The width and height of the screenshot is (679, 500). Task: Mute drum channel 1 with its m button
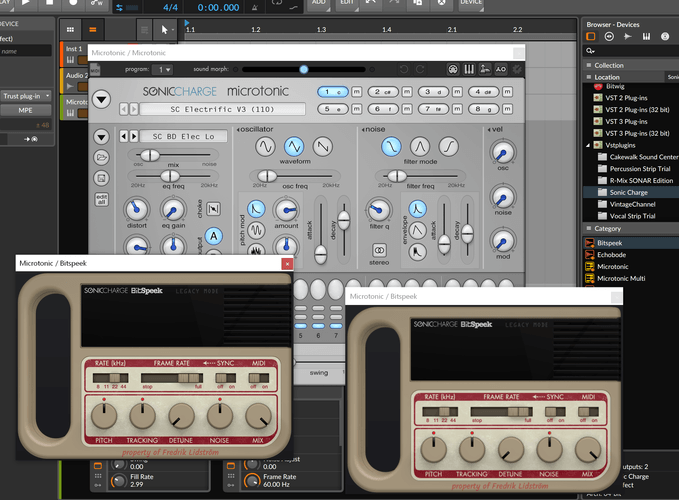point(356,92)
